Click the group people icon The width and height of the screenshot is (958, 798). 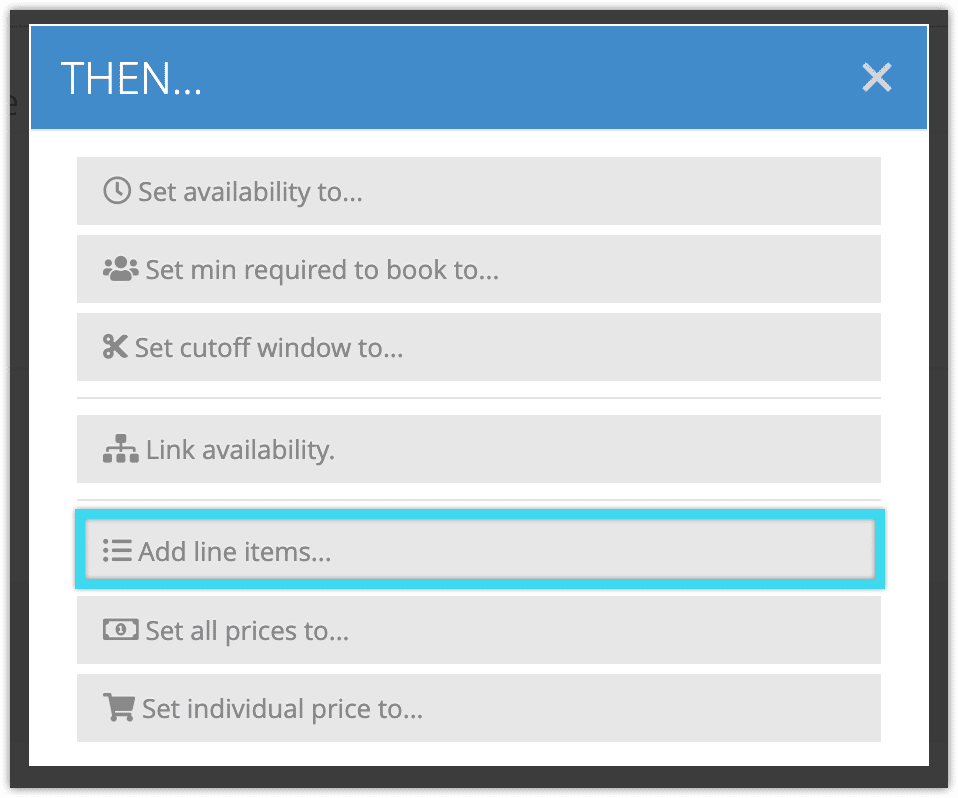pyautogui.click(x=120, y=269)
